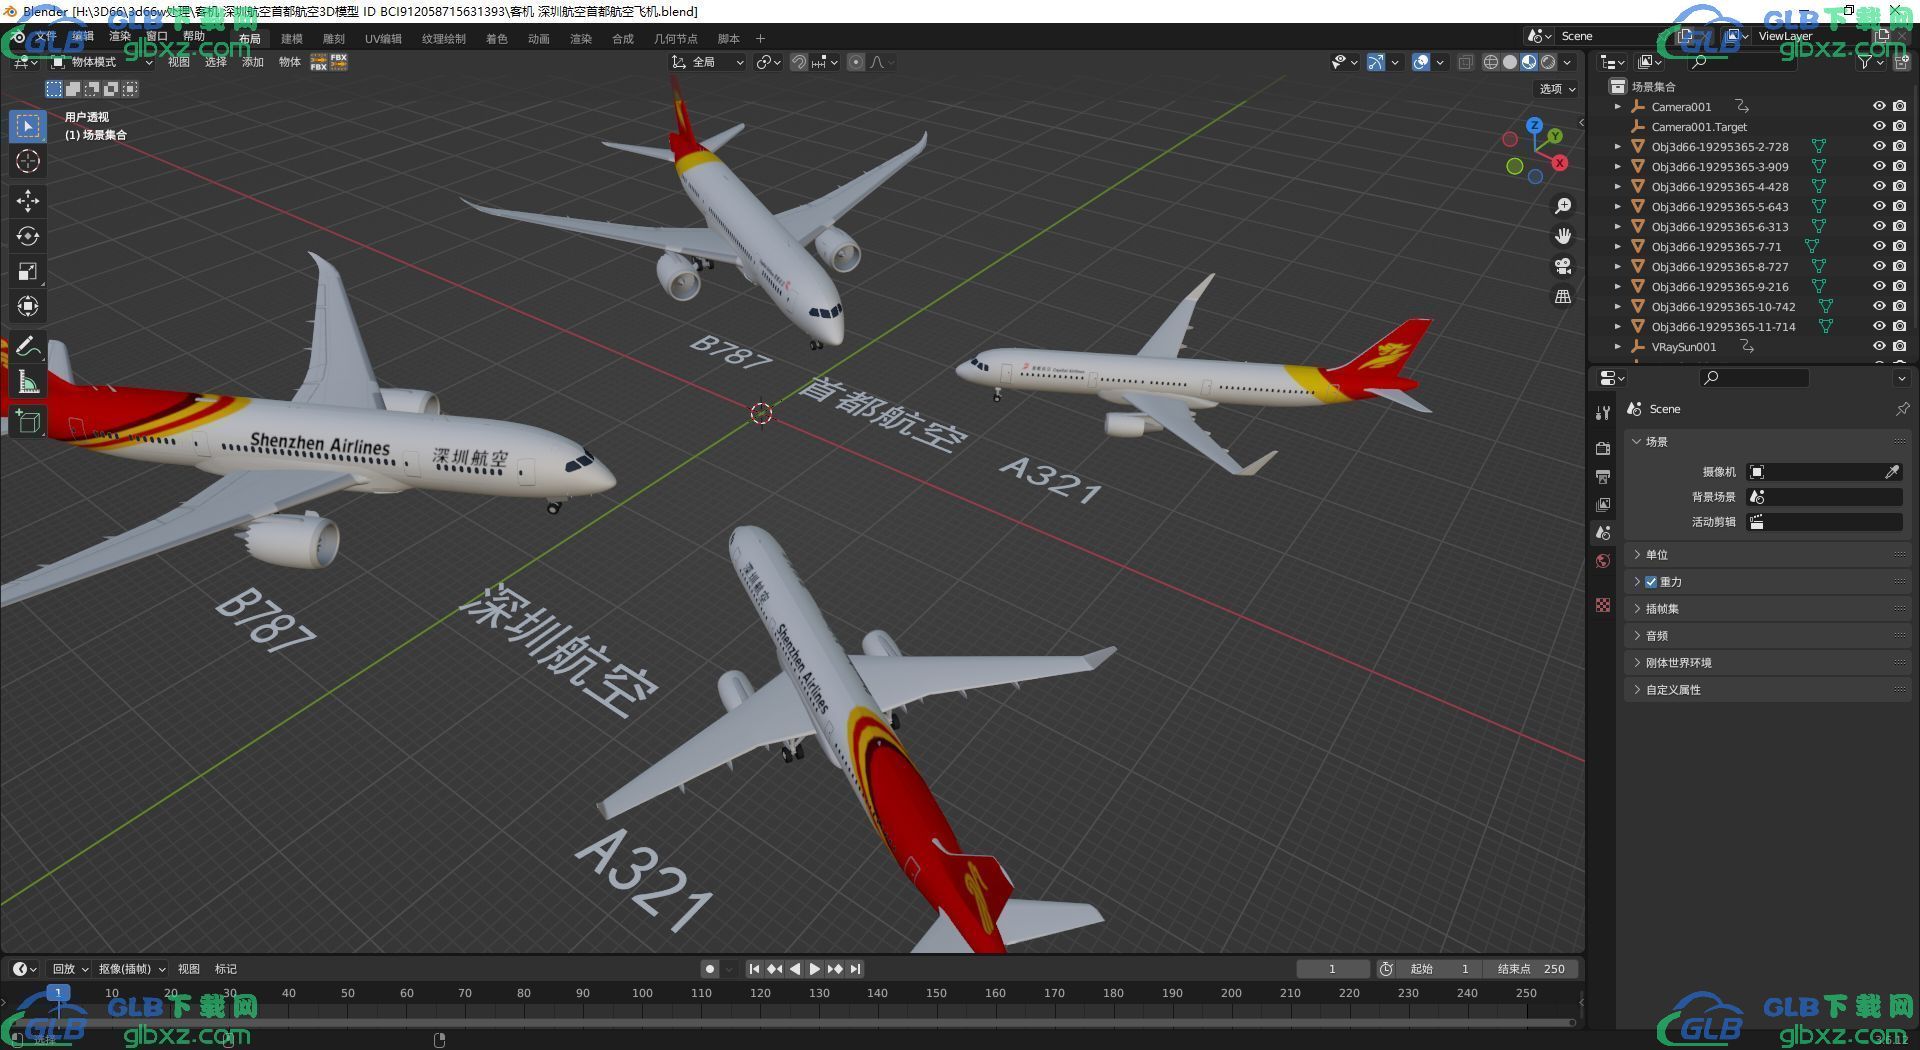Click the blue Z axis gizmo handle
The width and height of the screenshot is (1920, 1050).
1534,126
